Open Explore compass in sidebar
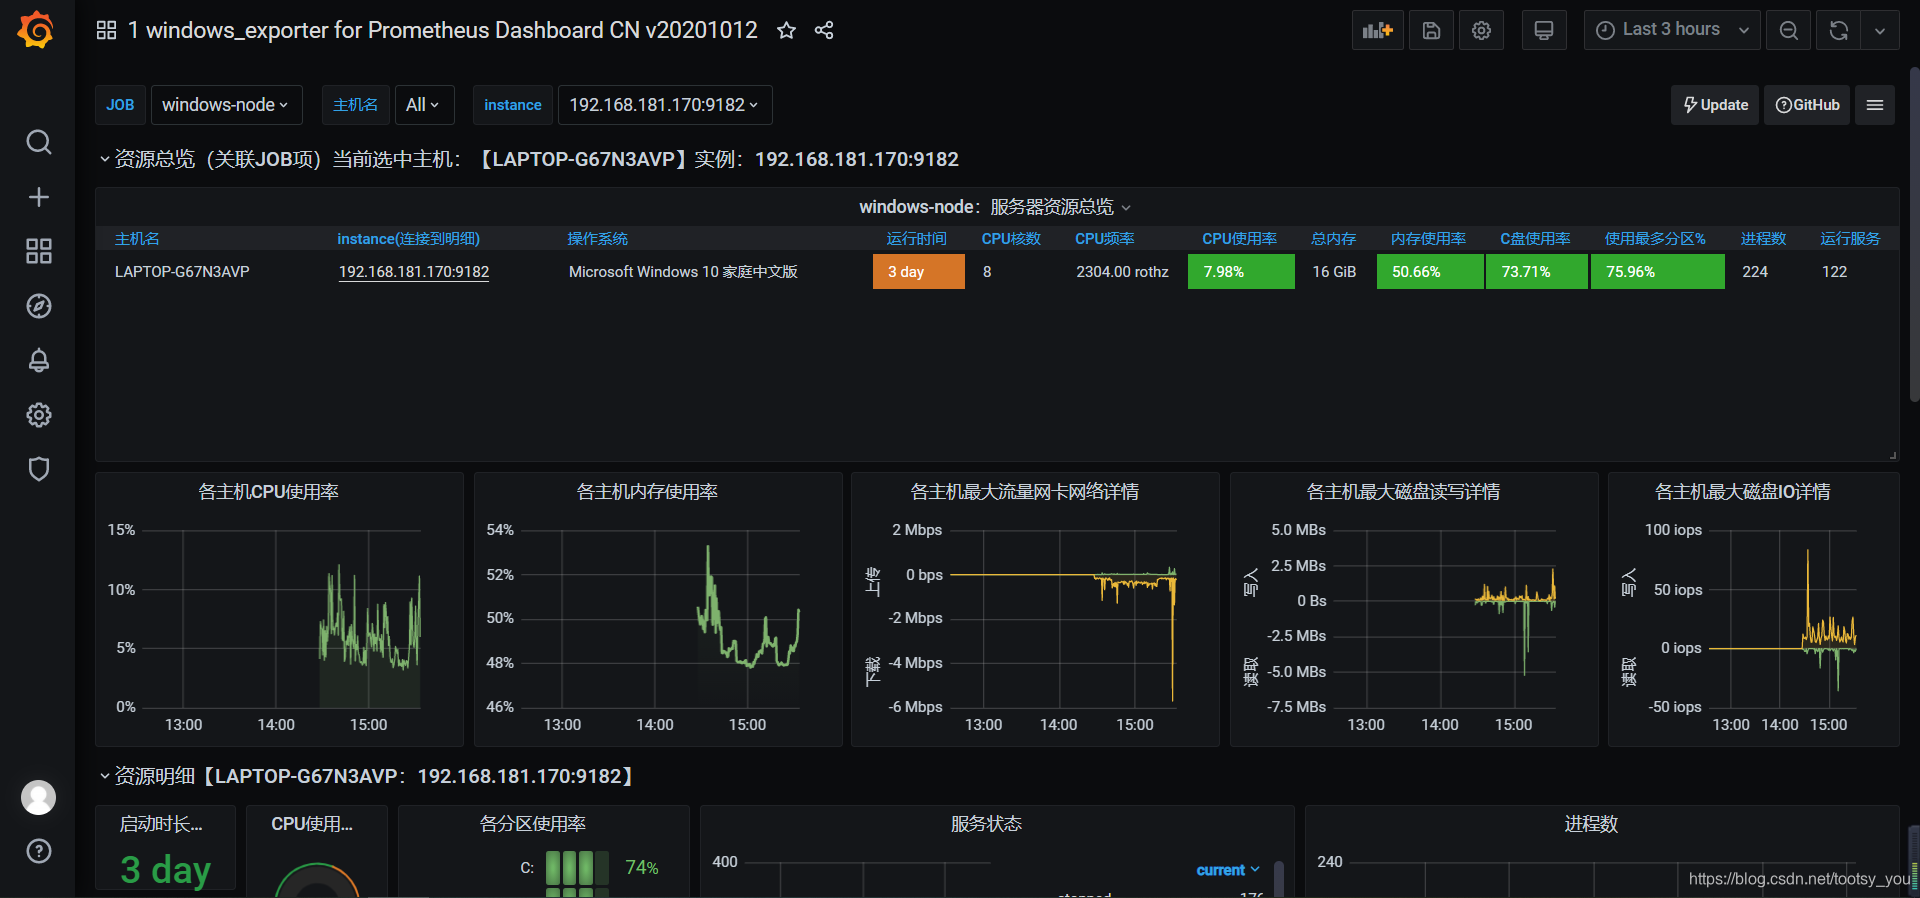Image resolution: width=1920 pixels, height=898 pixels. coord(38,306)
